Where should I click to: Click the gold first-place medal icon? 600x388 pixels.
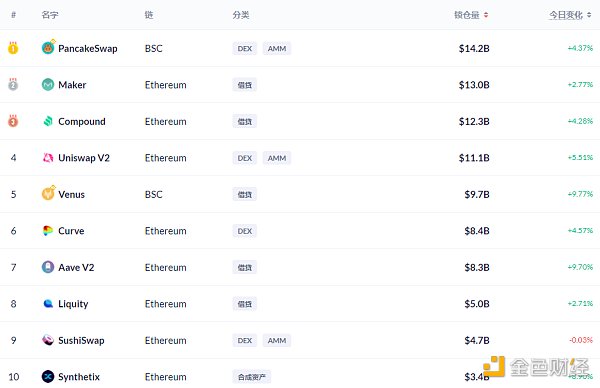coord(13,48)
